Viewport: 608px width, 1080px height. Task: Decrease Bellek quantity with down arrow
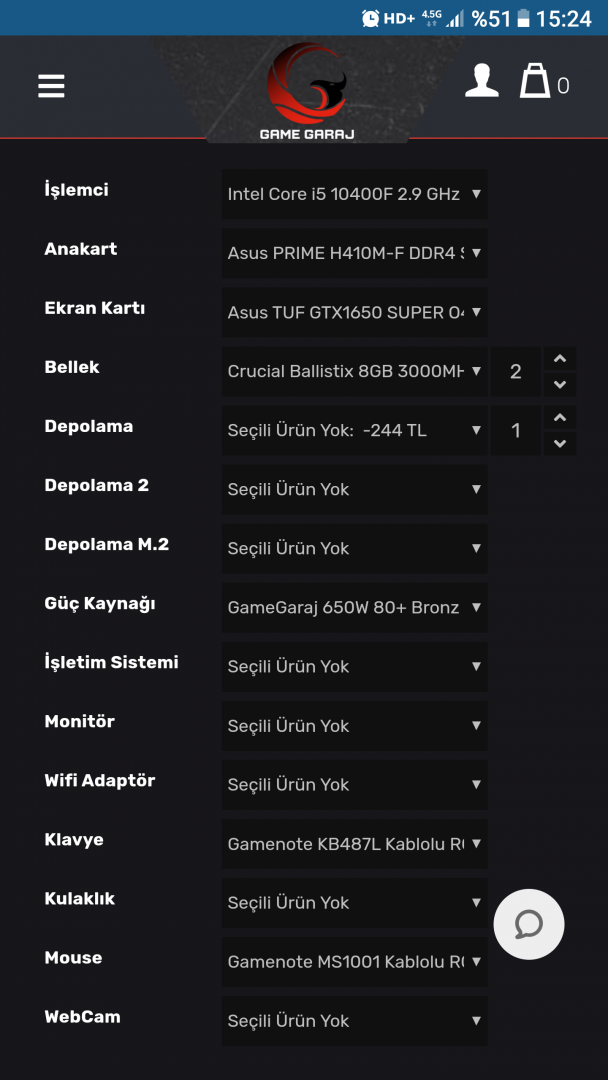click(x=559, y=384)
